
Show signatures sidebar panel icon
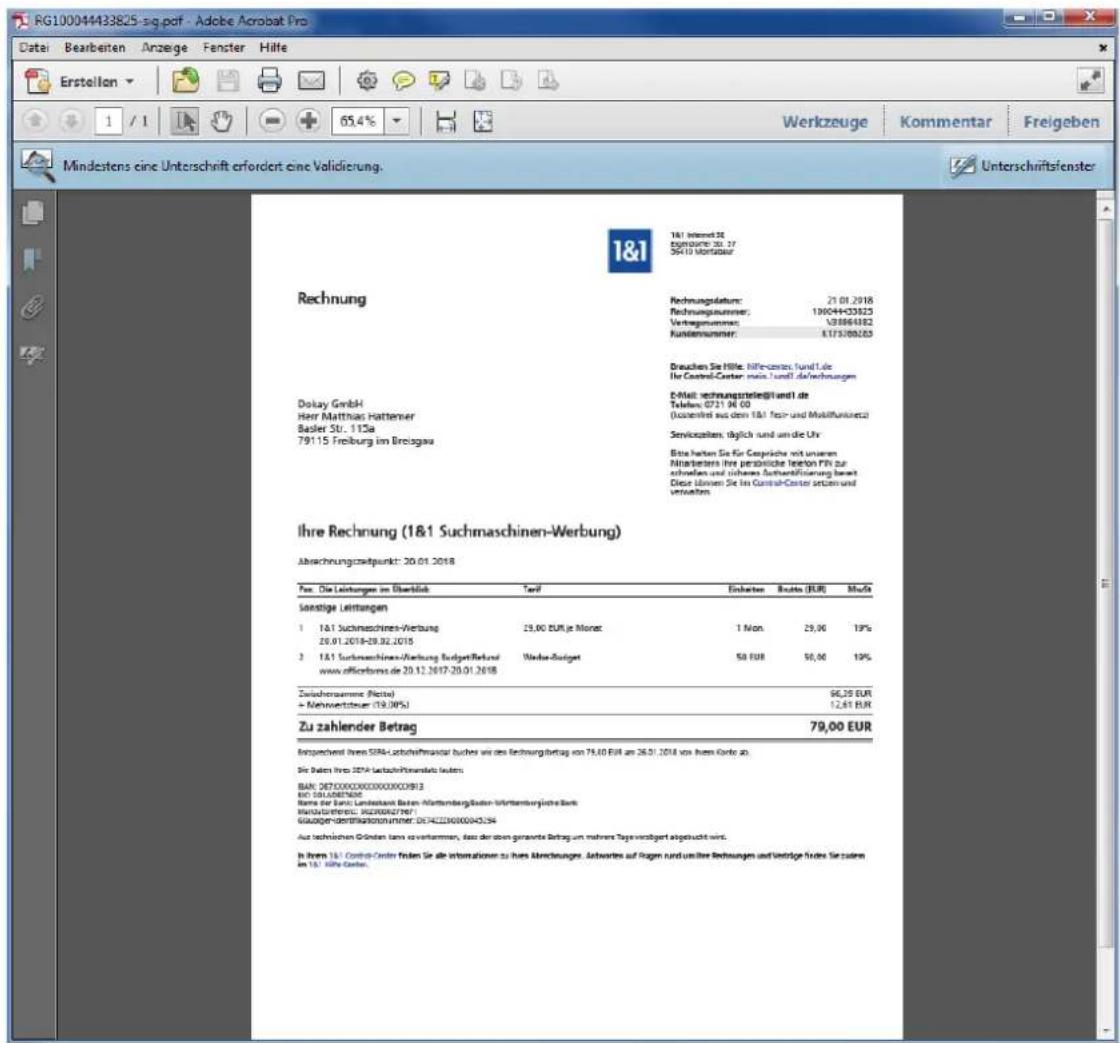[x=32, y=354]
